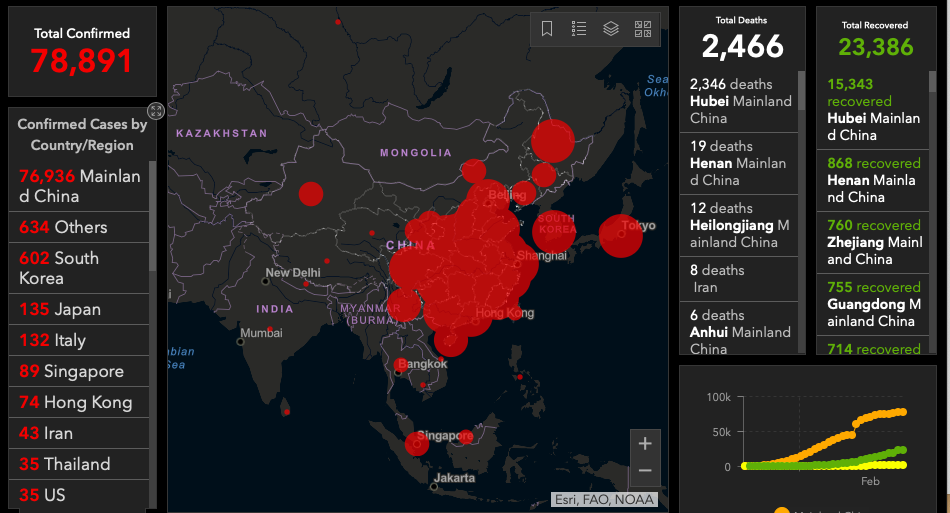Select South Korea in confirmed cases list
Screen dimensions: 950x513
click(80, 268)
